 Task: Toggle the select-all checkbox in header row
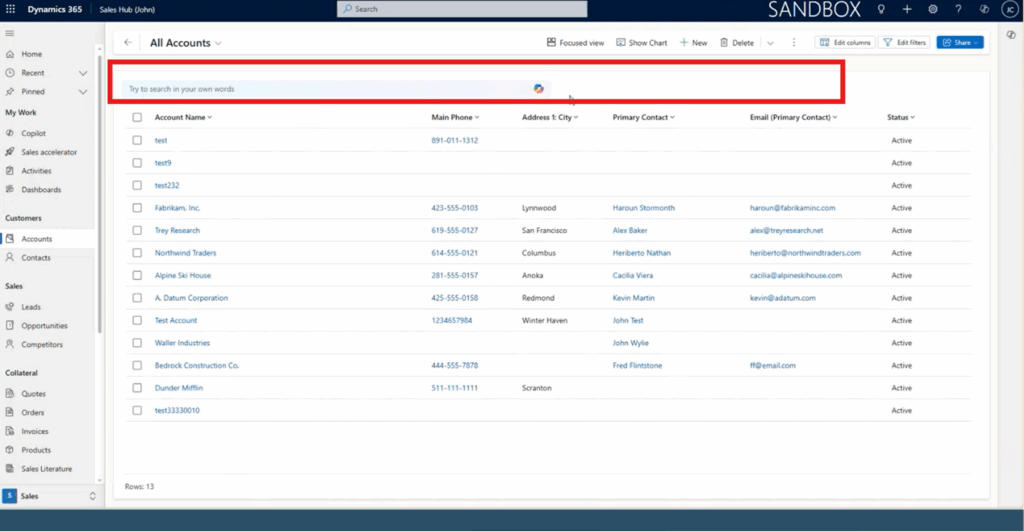[x=137, y=118]
